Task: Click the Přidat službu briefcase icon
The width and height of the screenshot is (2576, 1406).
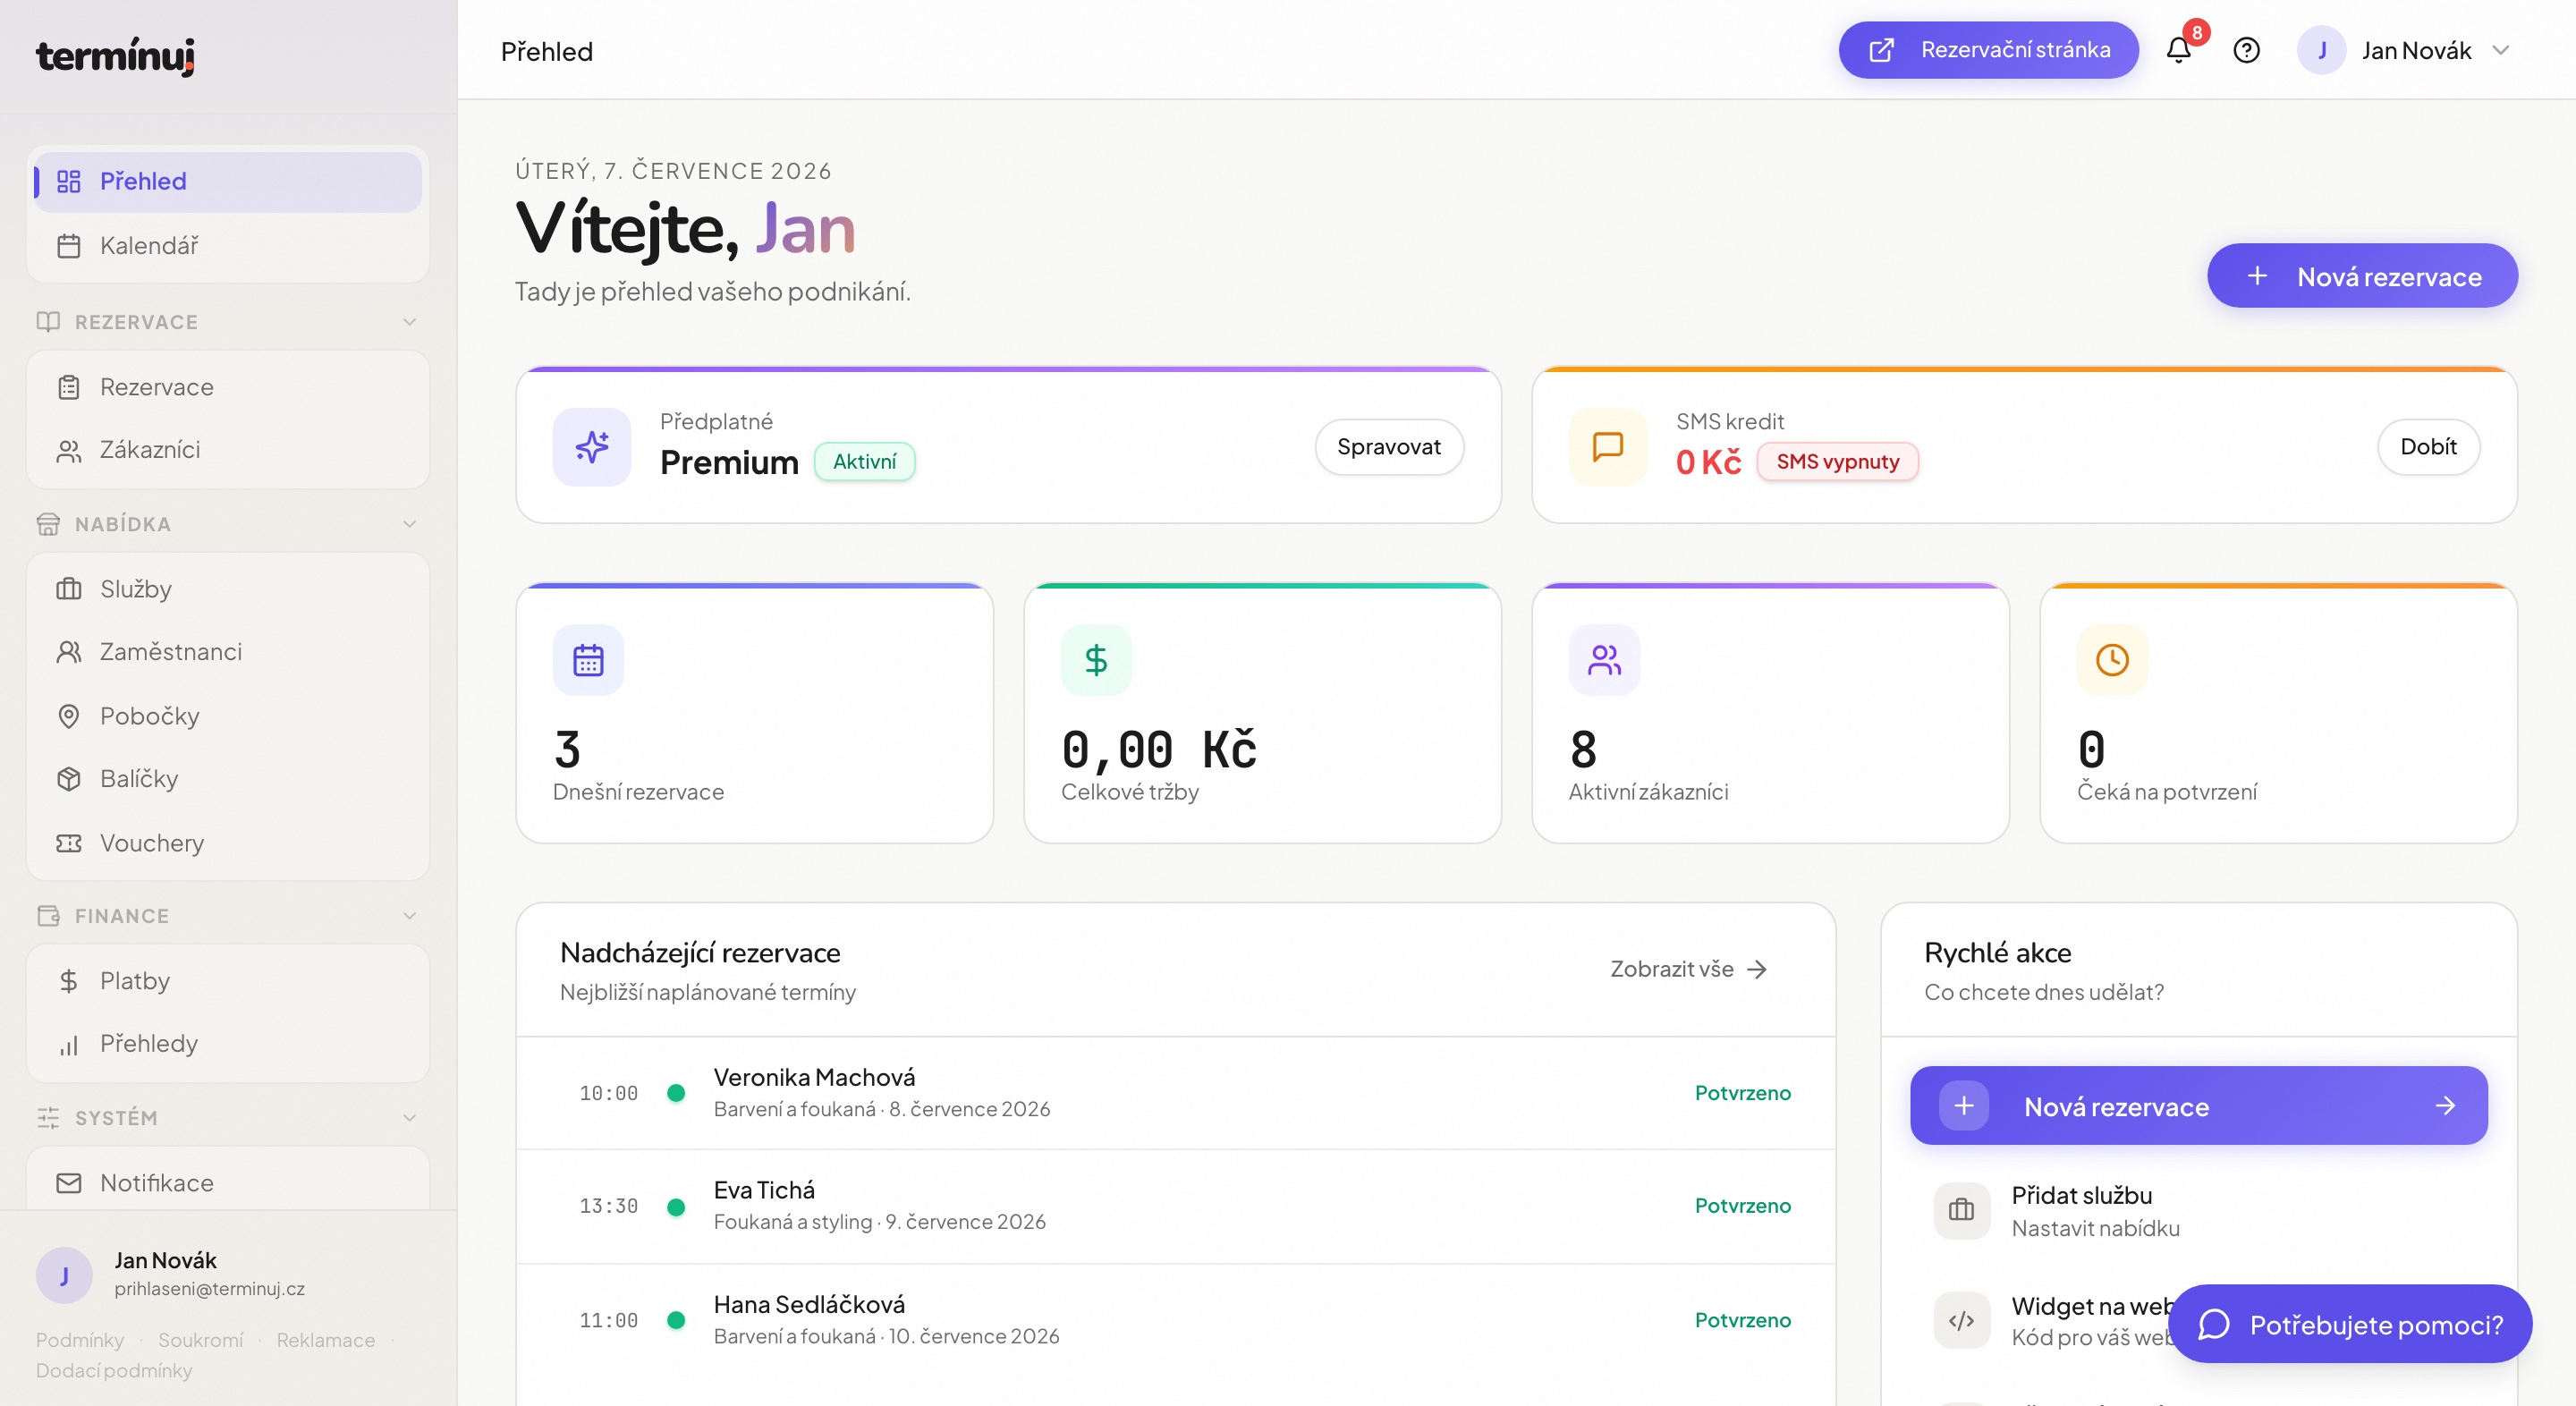Action: 1961,1211
